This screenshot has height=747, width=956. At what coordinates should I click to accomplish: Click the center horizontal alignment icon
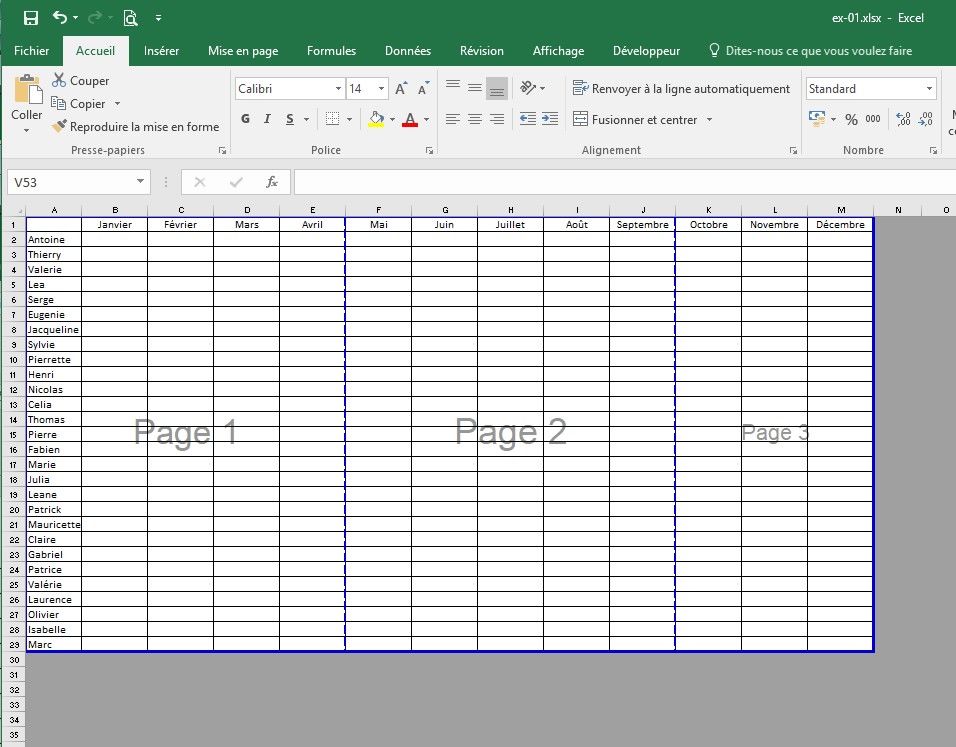tap(475, 119)
